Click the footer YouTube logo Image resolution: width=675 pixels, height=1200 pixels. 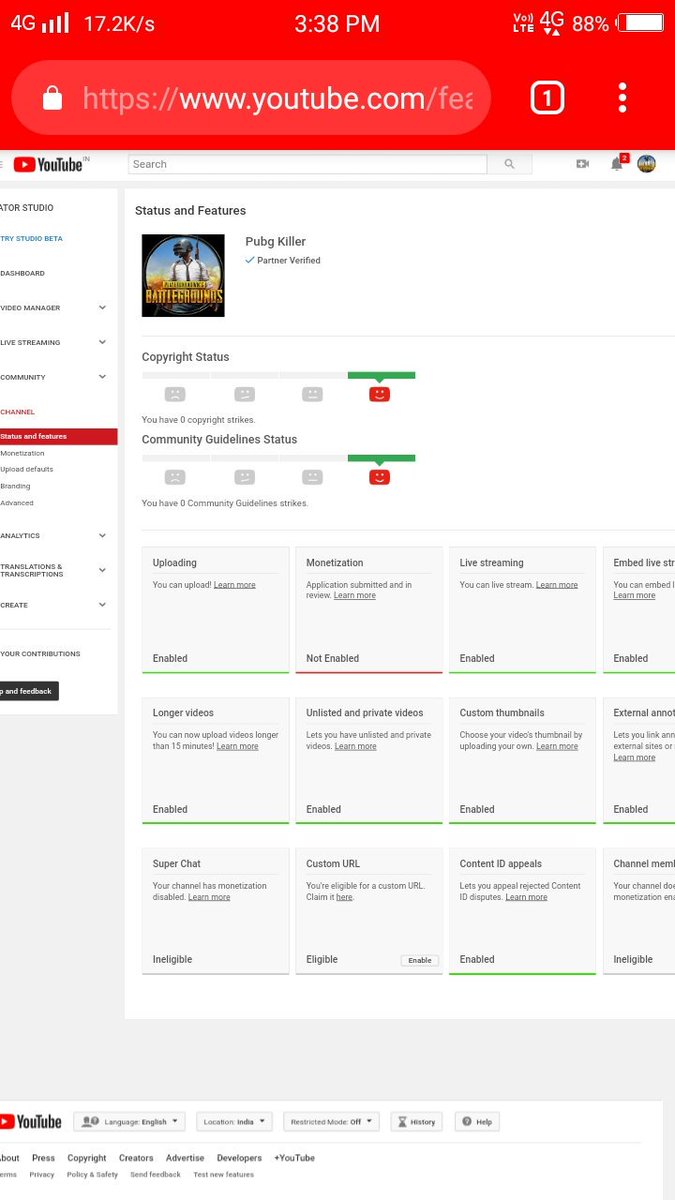31,1121
